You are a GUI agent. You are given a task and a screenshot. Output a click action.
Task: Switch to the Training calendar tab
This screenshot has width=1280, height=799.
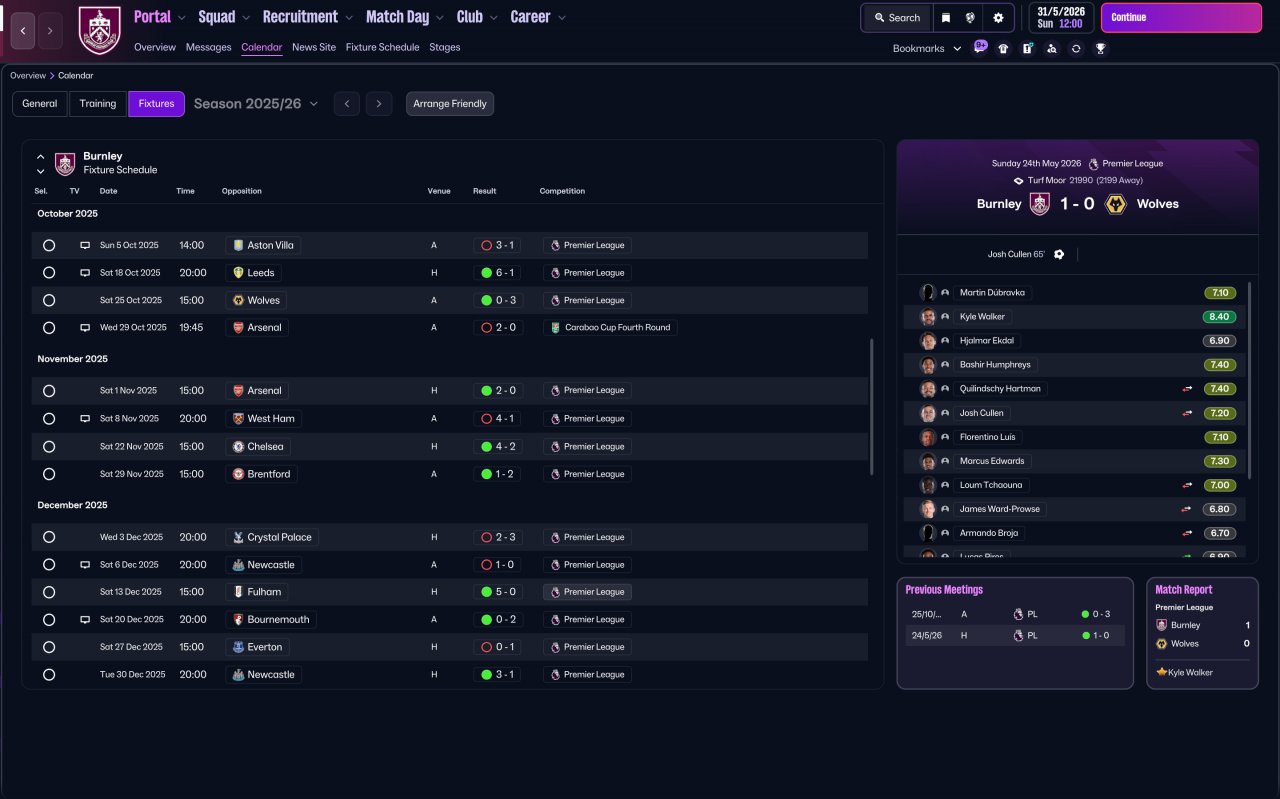(x=98, y=104)
